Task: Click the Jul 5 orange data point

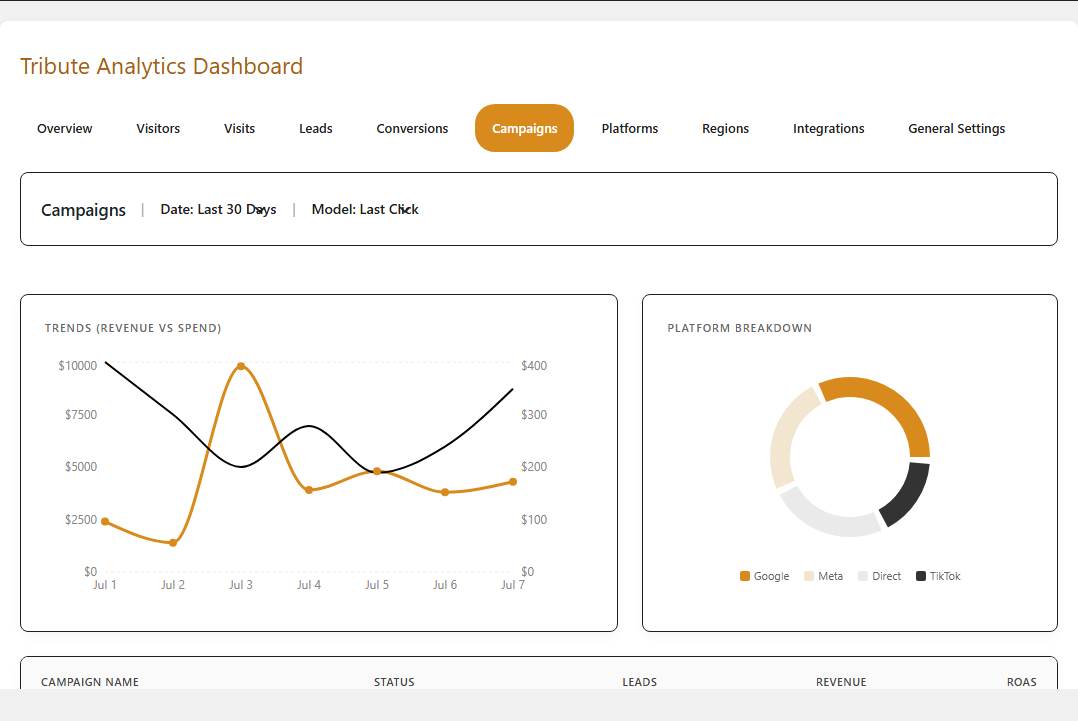Action: [377, 472]
